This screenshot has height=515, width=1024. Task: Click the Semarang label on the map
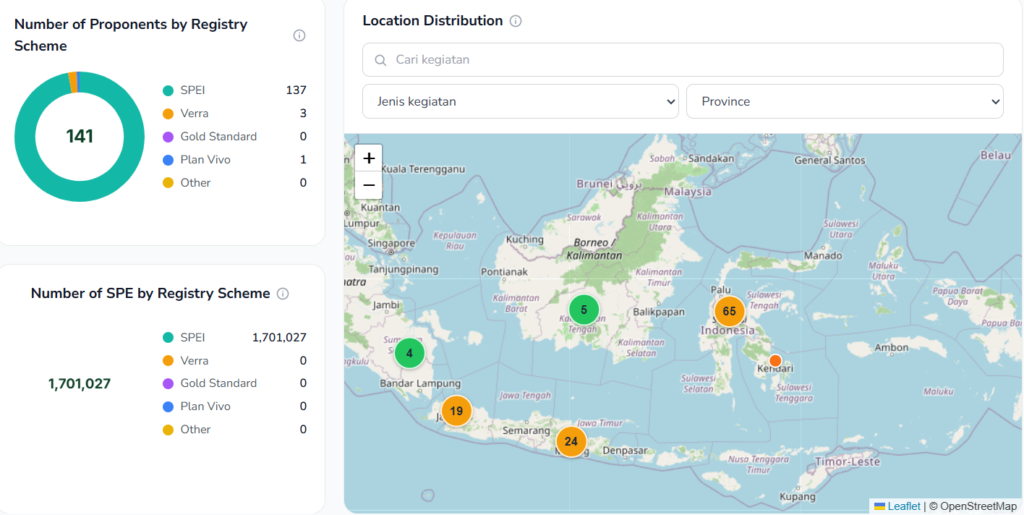526,431
